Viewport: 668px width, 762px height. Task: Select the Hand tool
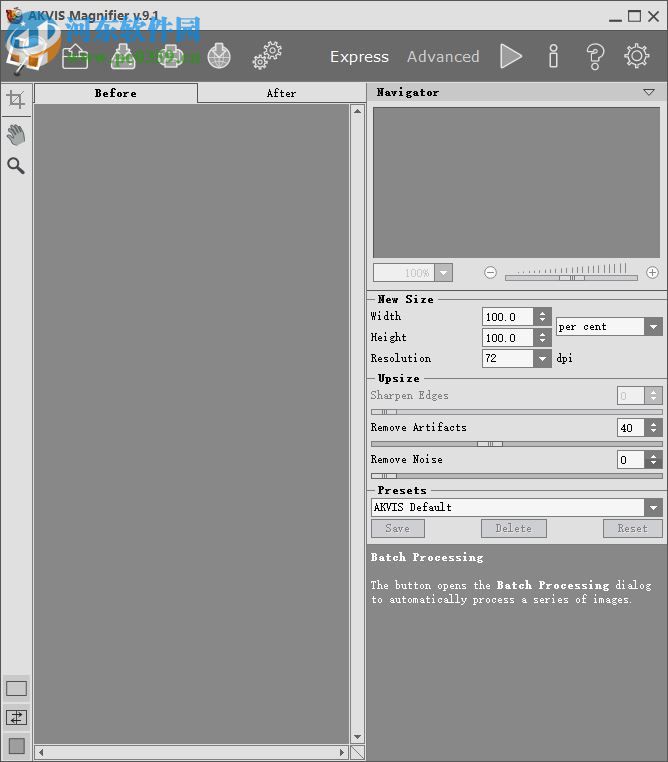[x=16, y=135]
